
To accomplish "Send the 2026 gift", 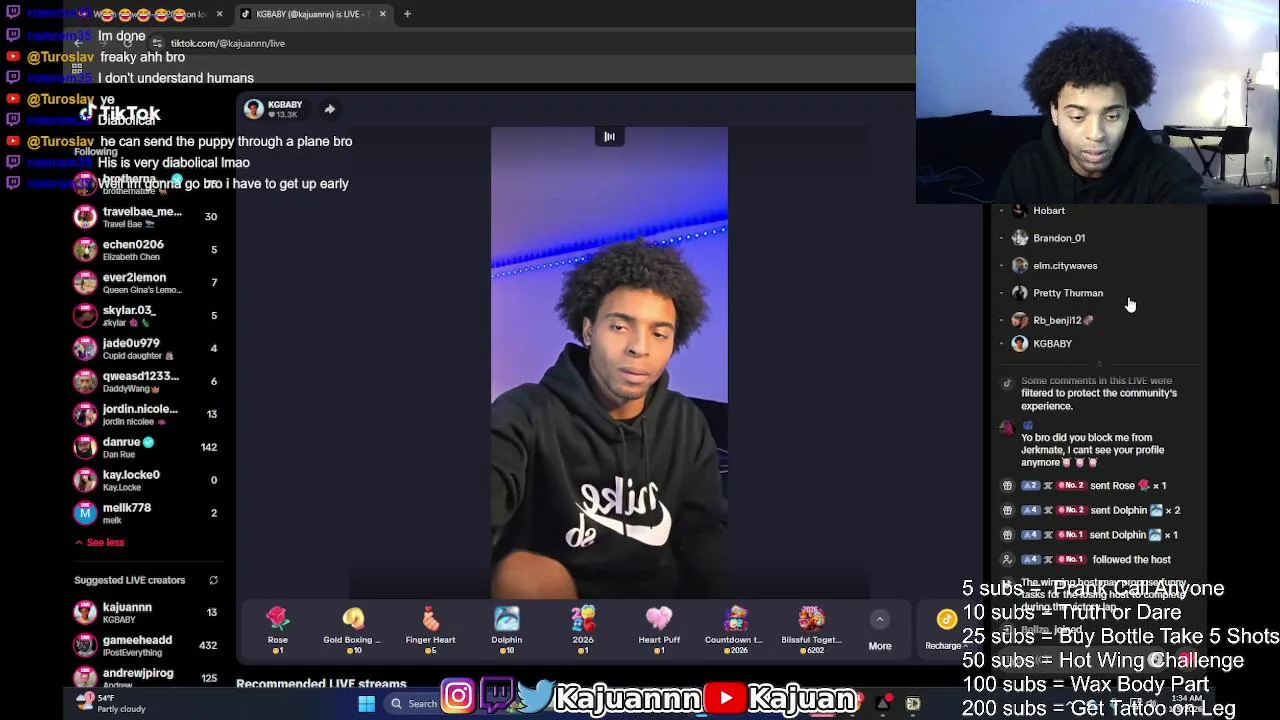I will click(583, 630).
